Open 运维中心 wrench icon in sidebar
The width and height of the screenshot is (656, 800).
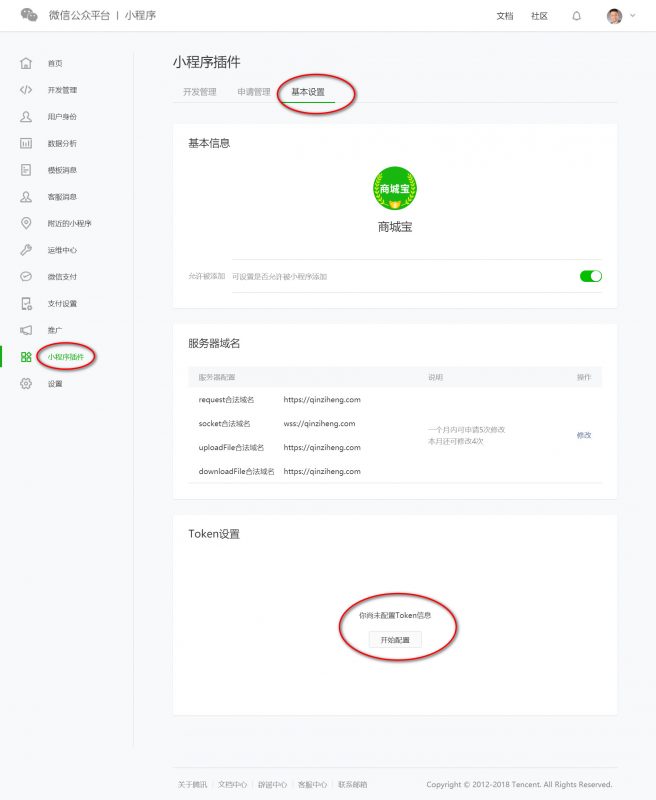tap(26, 250)
